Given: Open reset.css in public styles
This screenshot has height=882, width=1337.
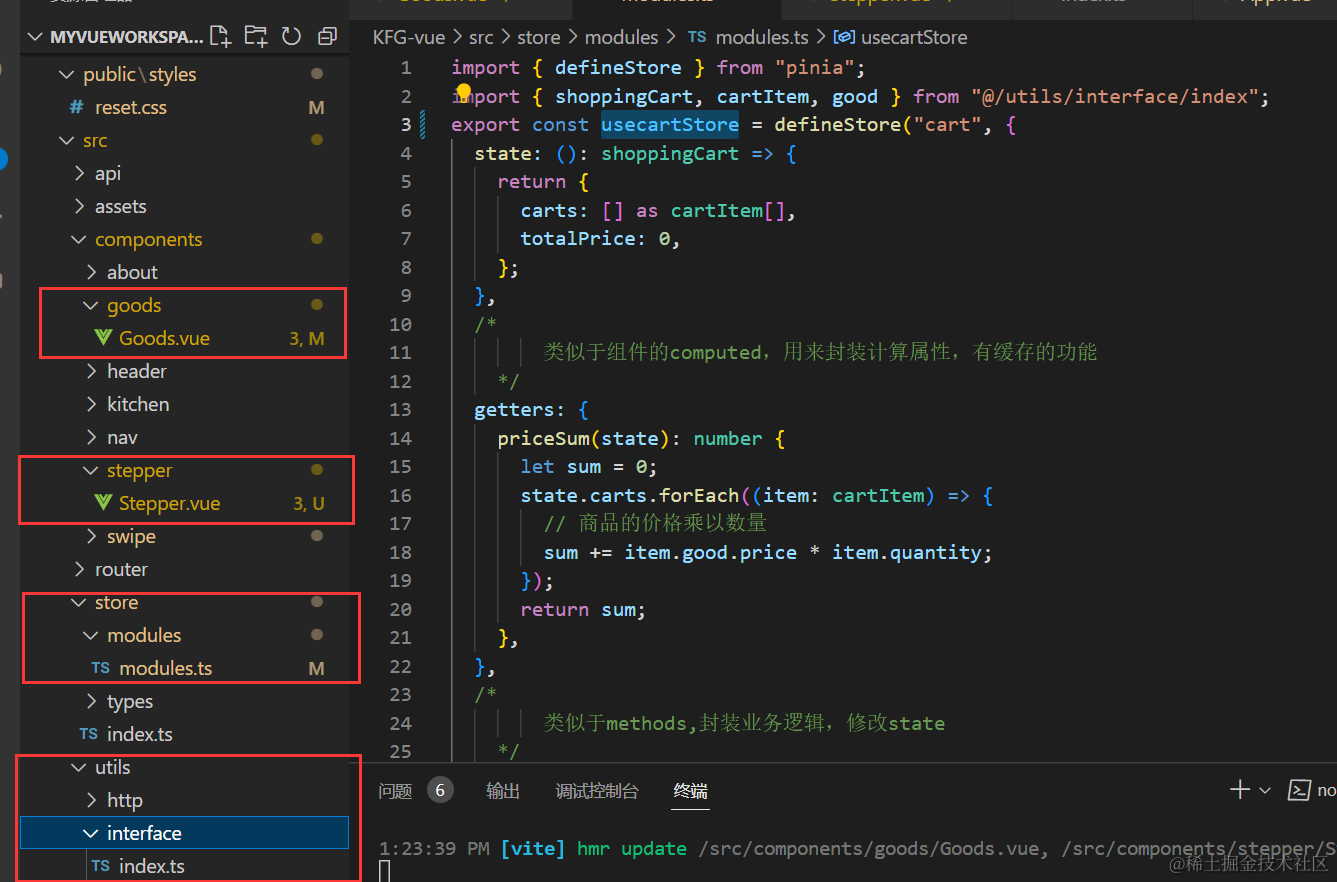Looking at the screenshot, I should [130, 107].
